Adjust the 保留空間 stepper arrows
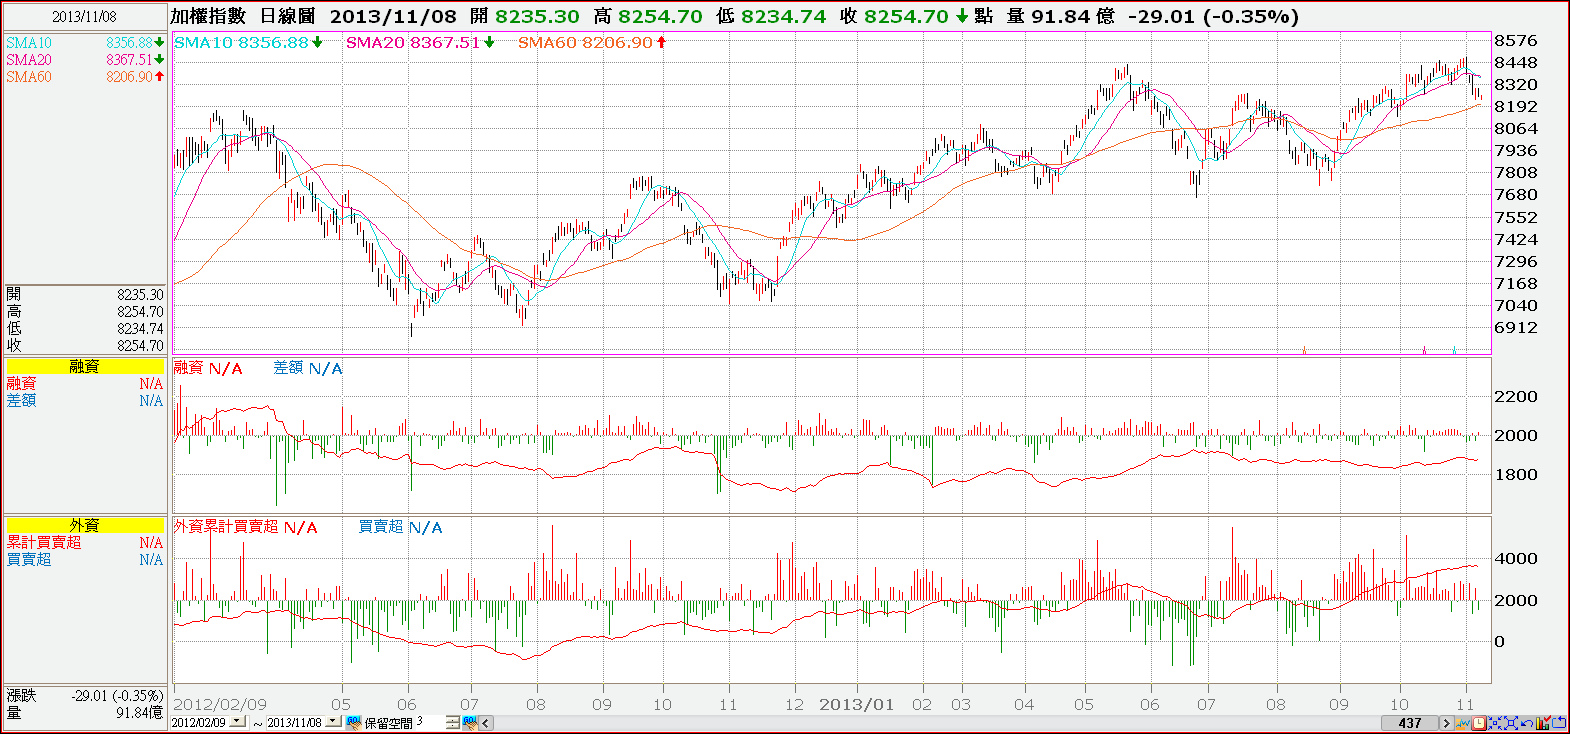This screenshot has width=1570, height=734. tap(453, 722)
